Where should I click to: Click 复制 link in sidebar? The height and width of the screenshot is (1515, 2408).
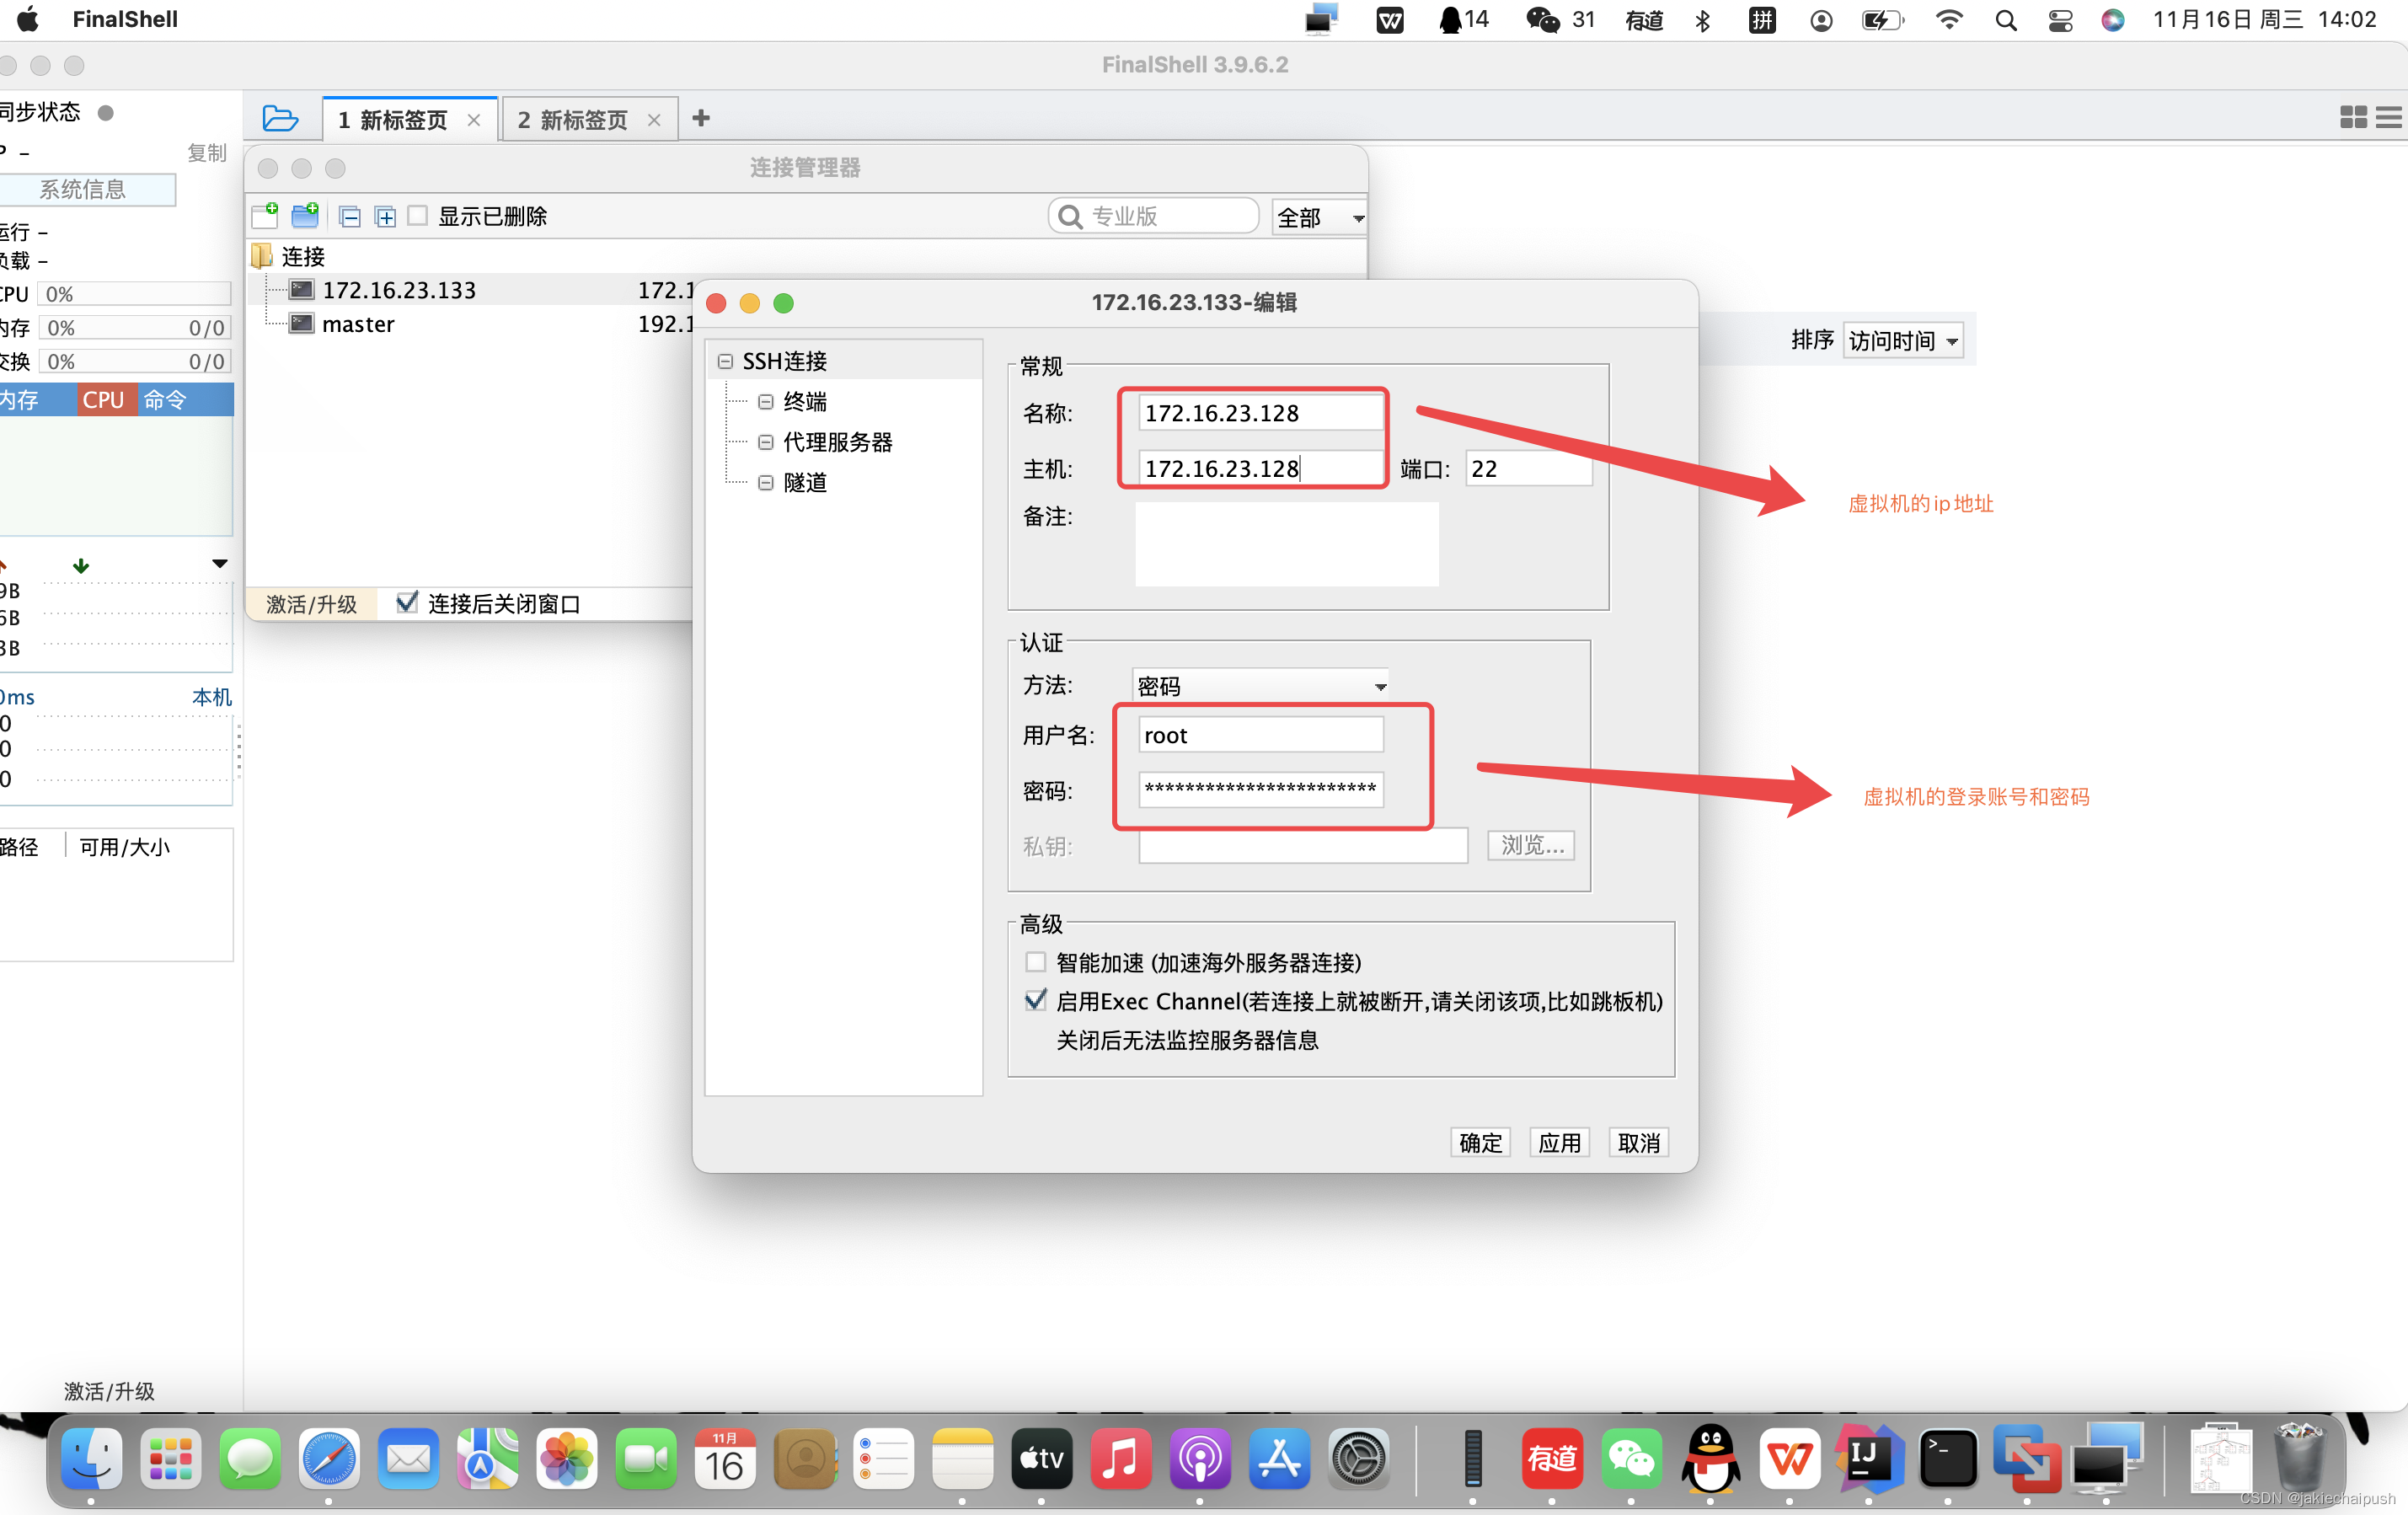coord(206,153)
